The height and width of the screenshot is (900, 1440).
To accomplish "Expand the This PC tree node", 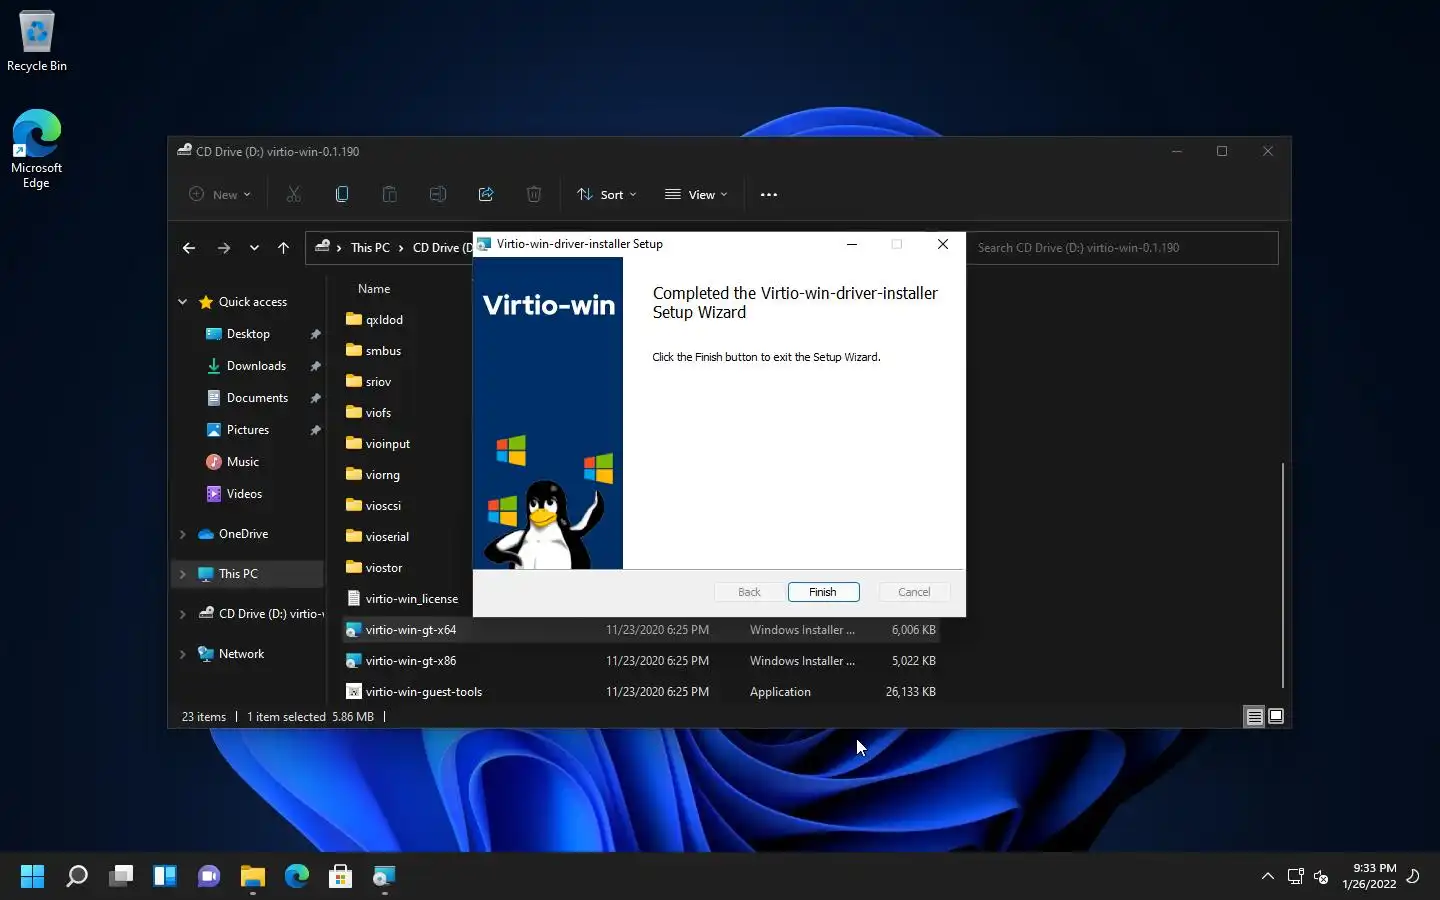I will 183,574.
